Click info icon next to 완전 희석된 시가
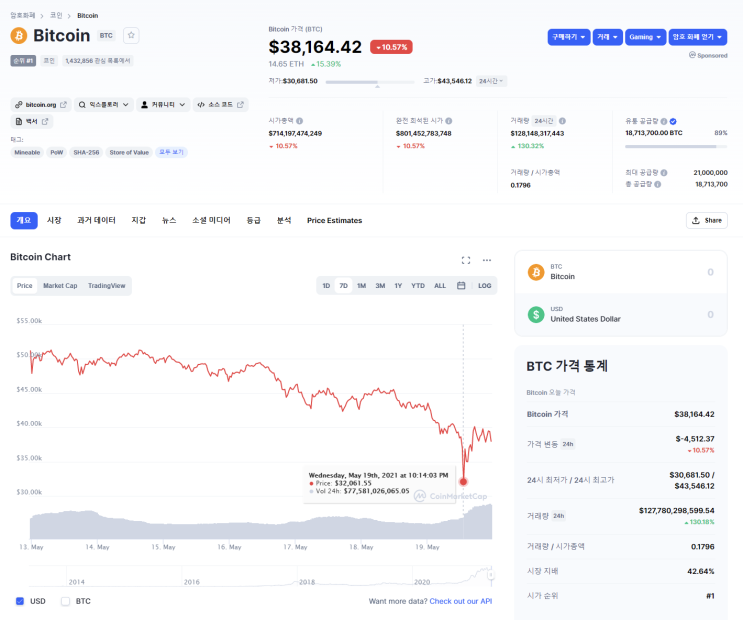 pyautogui.click(x=449, y=121)
